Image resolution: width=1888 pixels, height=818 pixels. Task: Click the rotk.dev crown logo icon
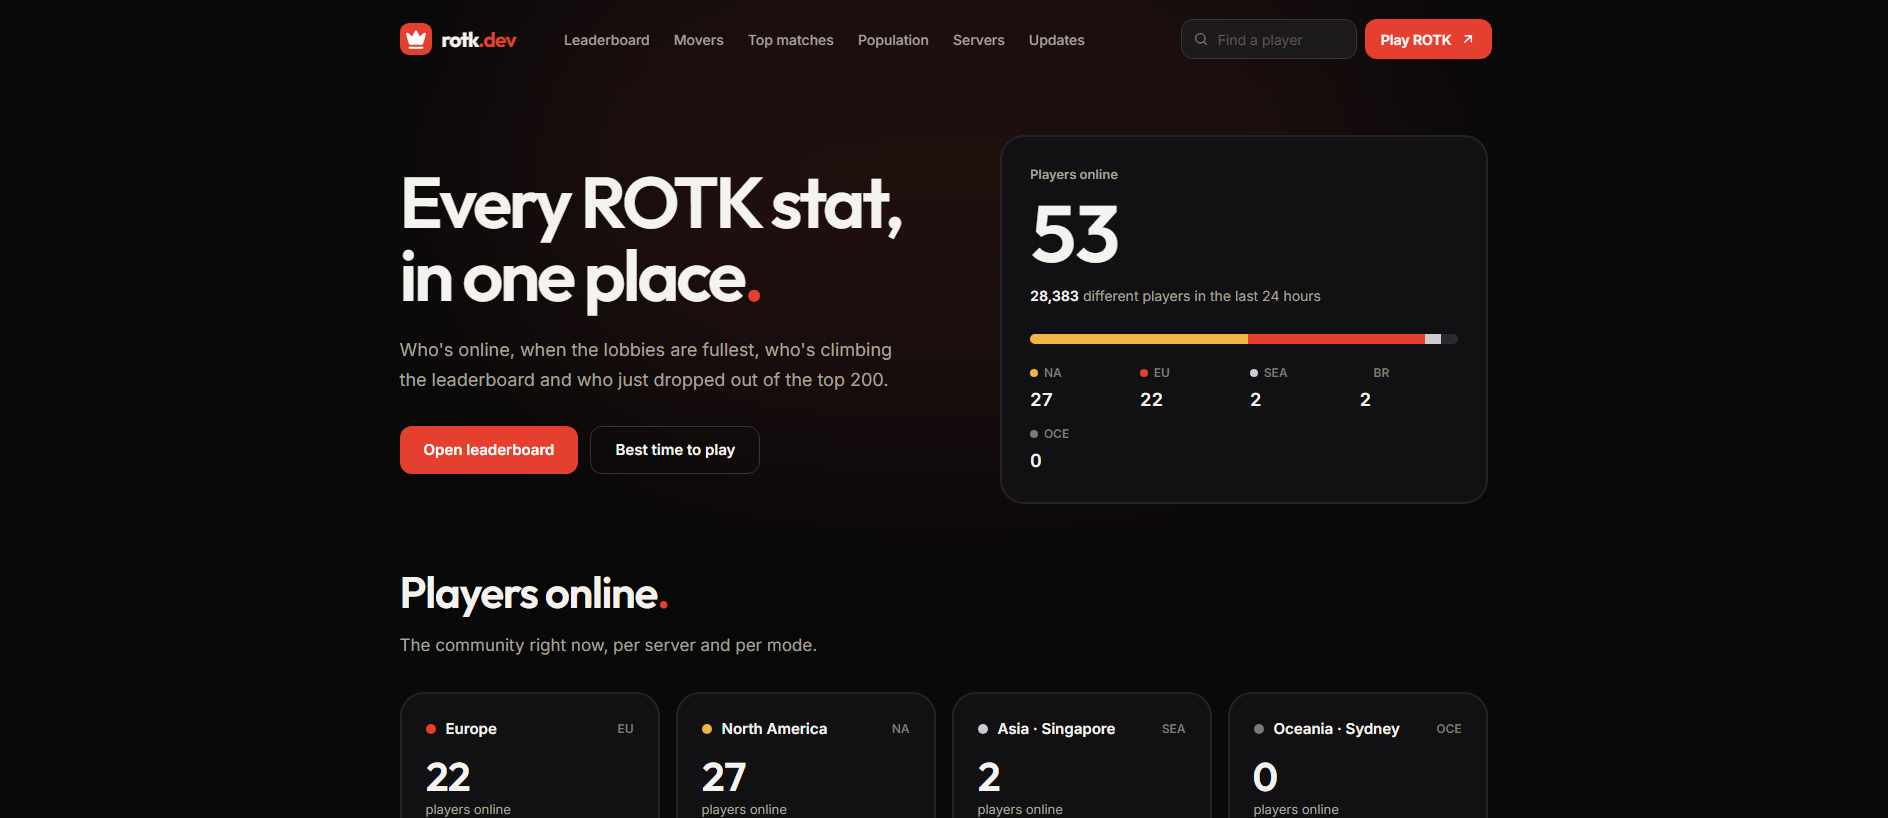[416, 39]
